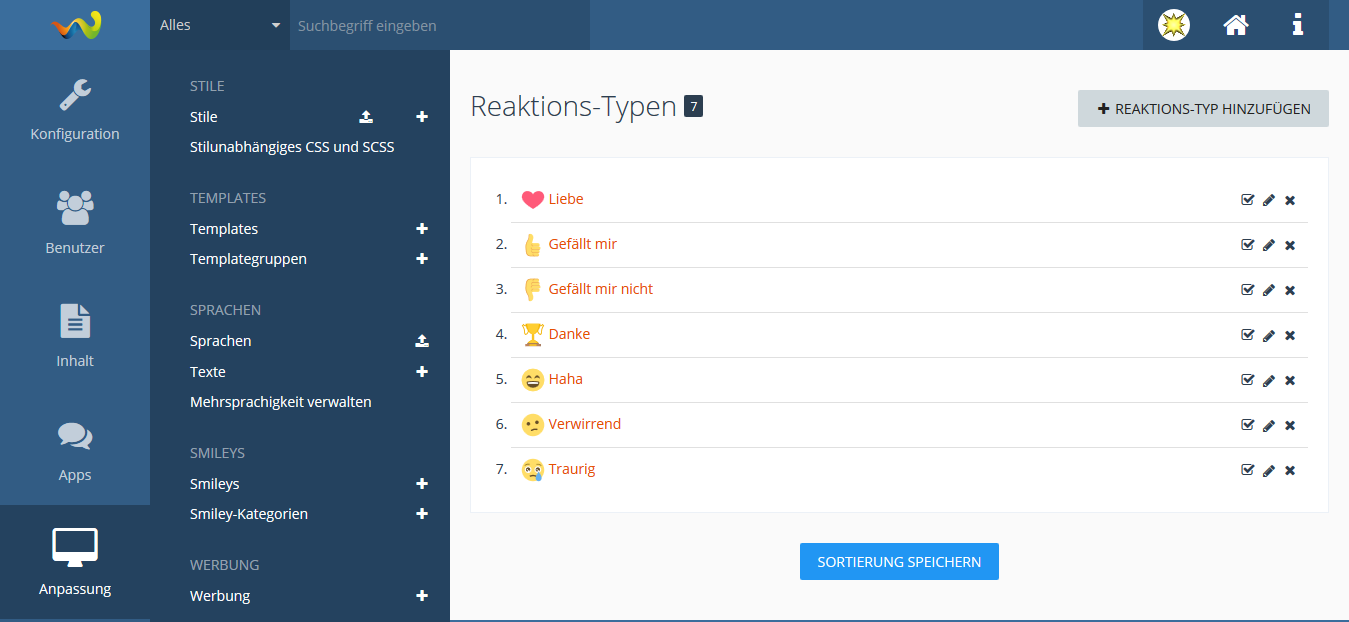Open the Konfiguration section
Screen dimensions: 1349x622
pos(75,110)
